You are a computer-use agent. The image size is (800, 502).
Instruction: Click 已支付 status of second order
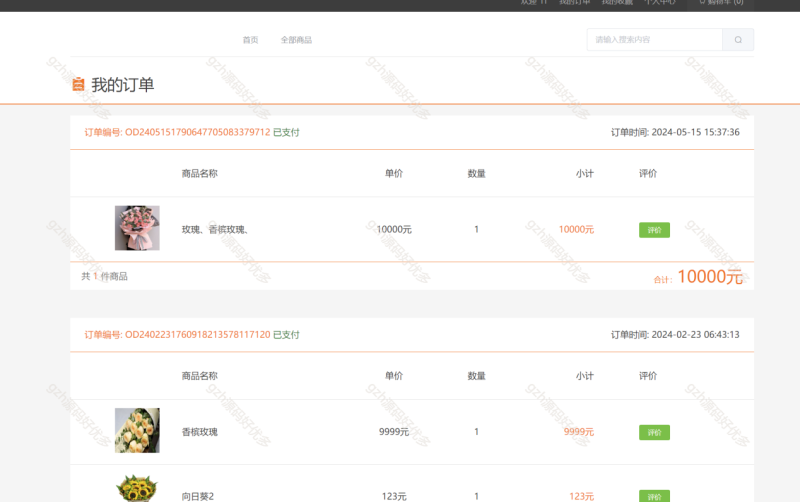(286, 335)
